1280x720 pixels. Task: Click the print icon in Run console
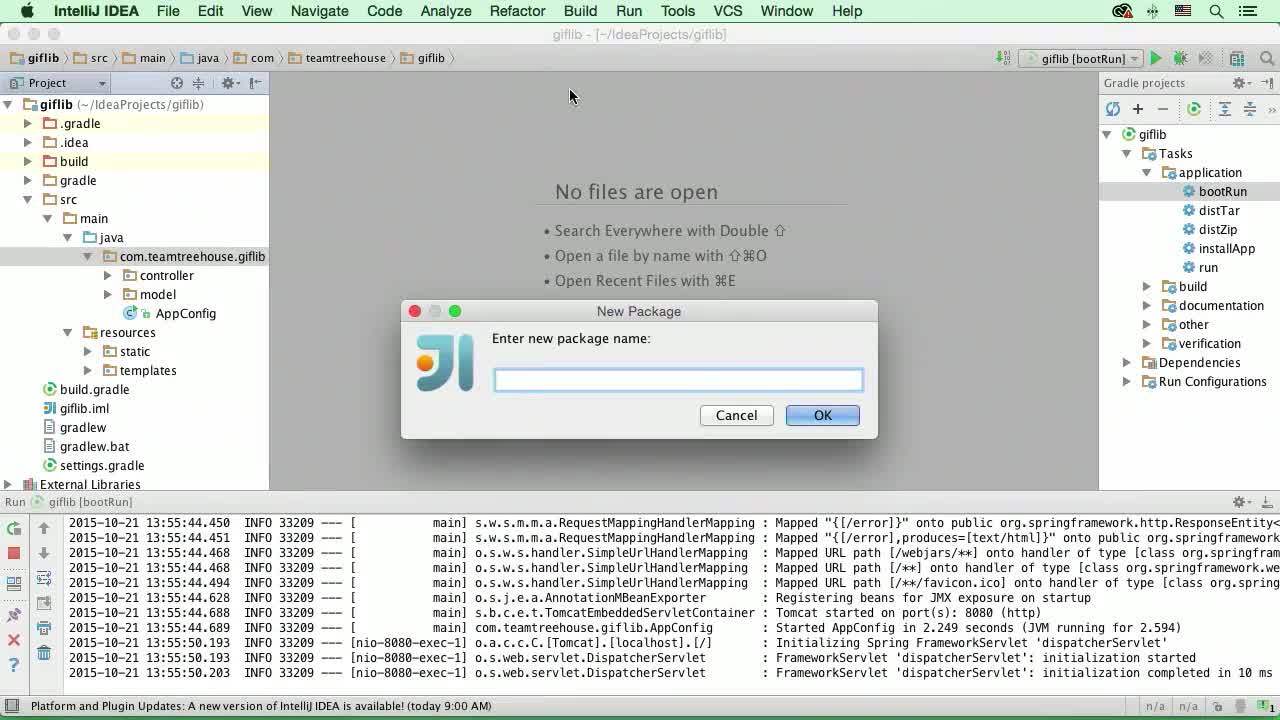click(x=44, y=628)
